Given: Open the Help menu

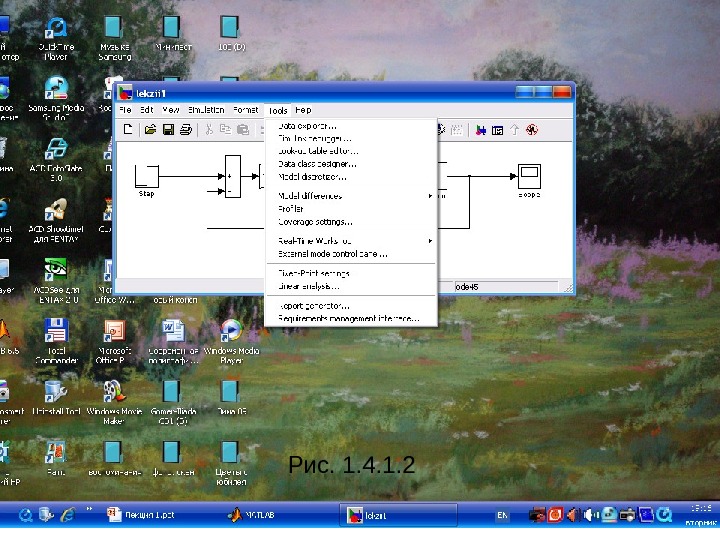Looking at the screenshot, I should pos(303,110).
